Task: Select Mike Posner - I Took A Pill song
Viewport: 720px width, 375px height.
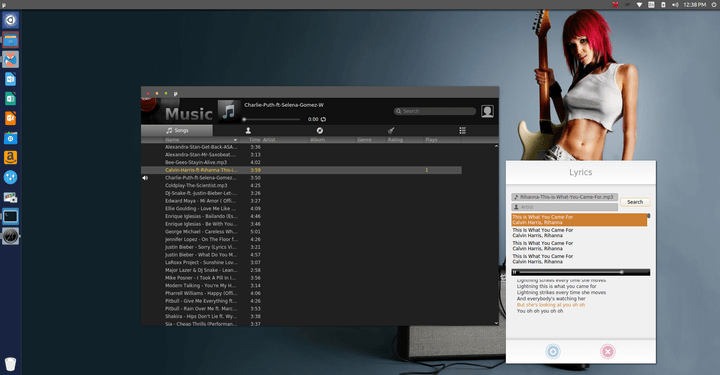Action: (x=301, y=278)
